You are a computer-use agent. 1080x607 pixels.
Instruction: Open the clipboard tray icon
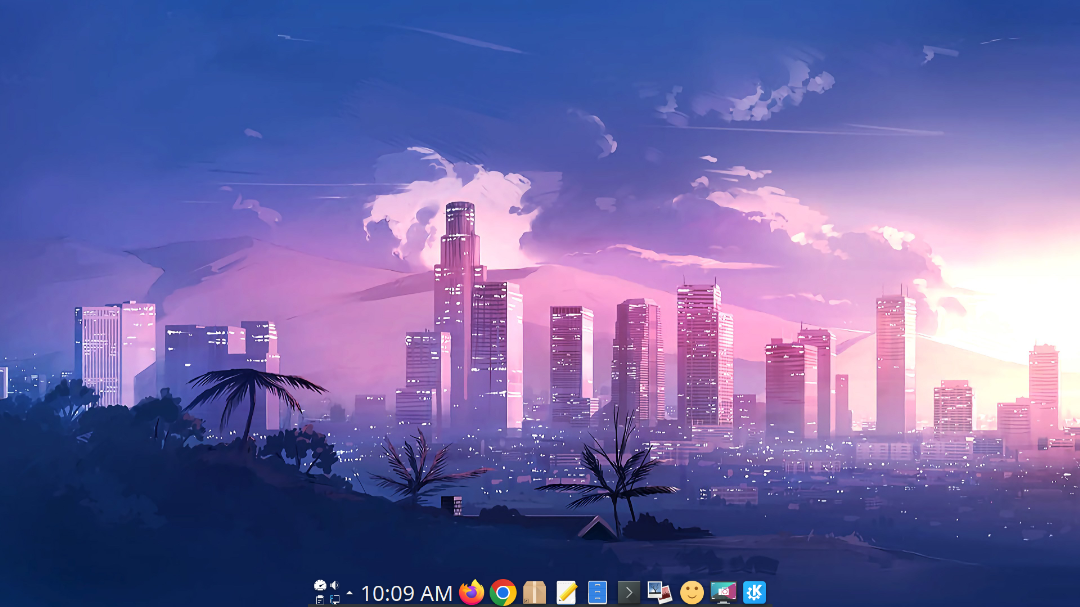tap(320, 600)
